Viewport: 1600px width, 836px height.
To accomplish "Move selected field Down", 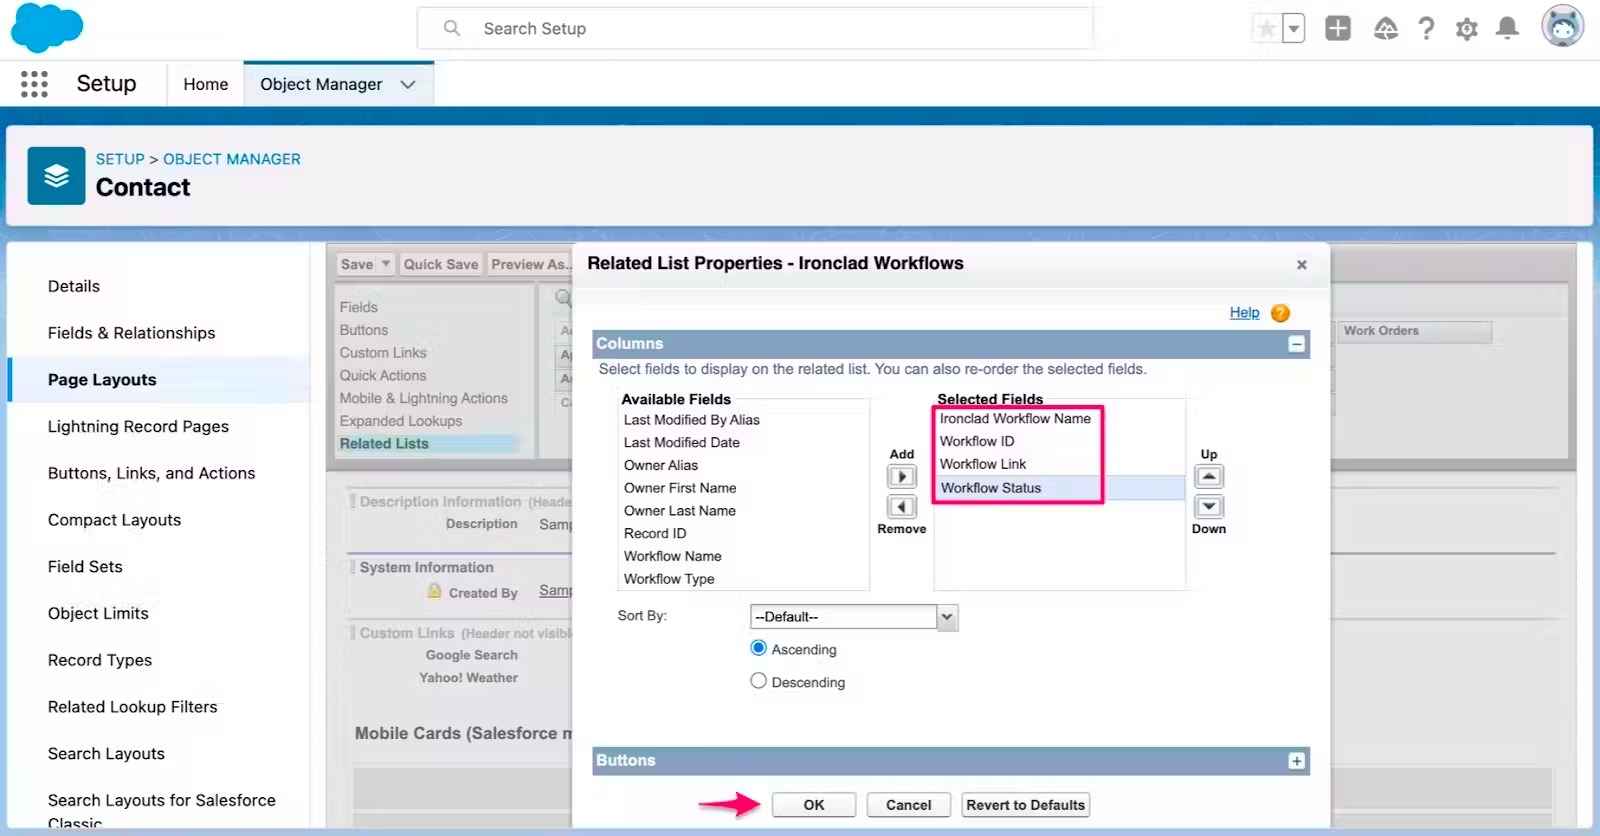I will click(x=1209, y=507).
